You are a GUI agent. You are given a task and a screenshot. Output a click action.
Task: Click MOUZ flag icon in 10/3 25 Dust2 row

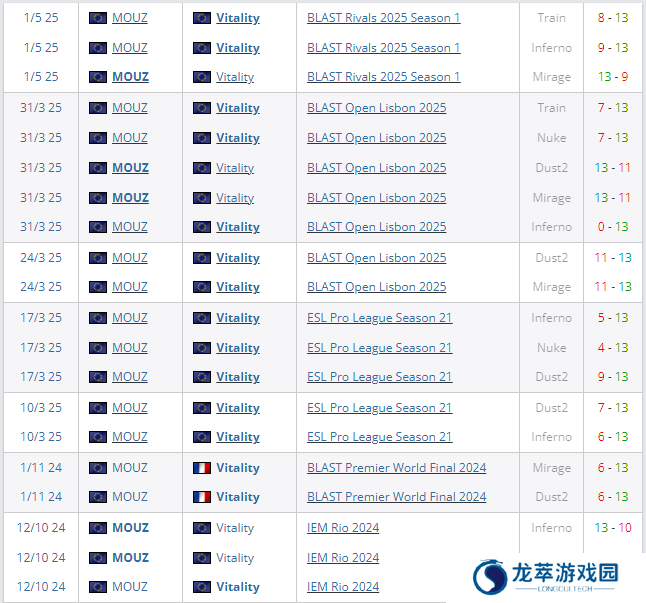click(98, 408)
